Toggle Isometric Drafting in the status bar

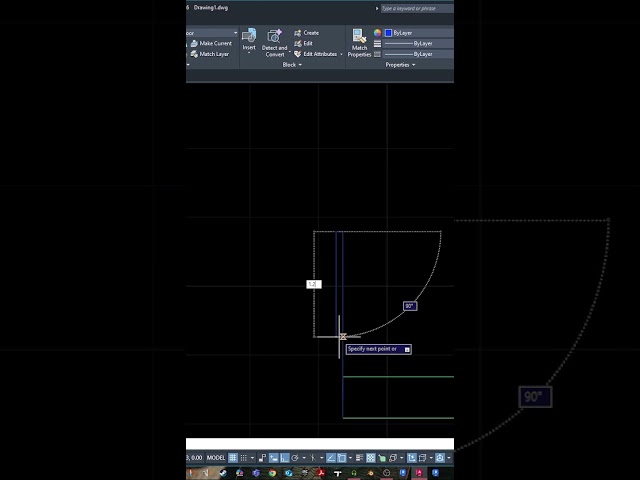[x=313, y=458]
